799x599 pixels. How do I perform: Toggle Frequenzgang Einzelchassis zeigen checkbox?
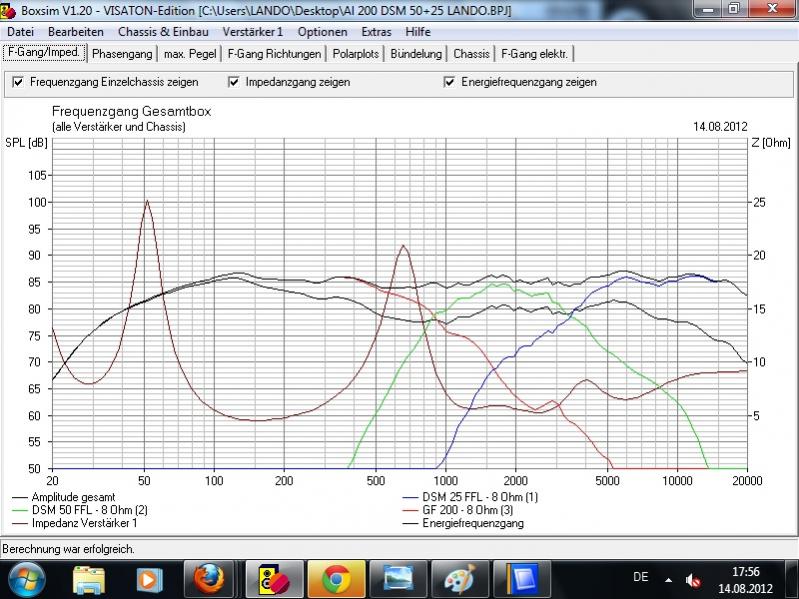tap(18, 82)
